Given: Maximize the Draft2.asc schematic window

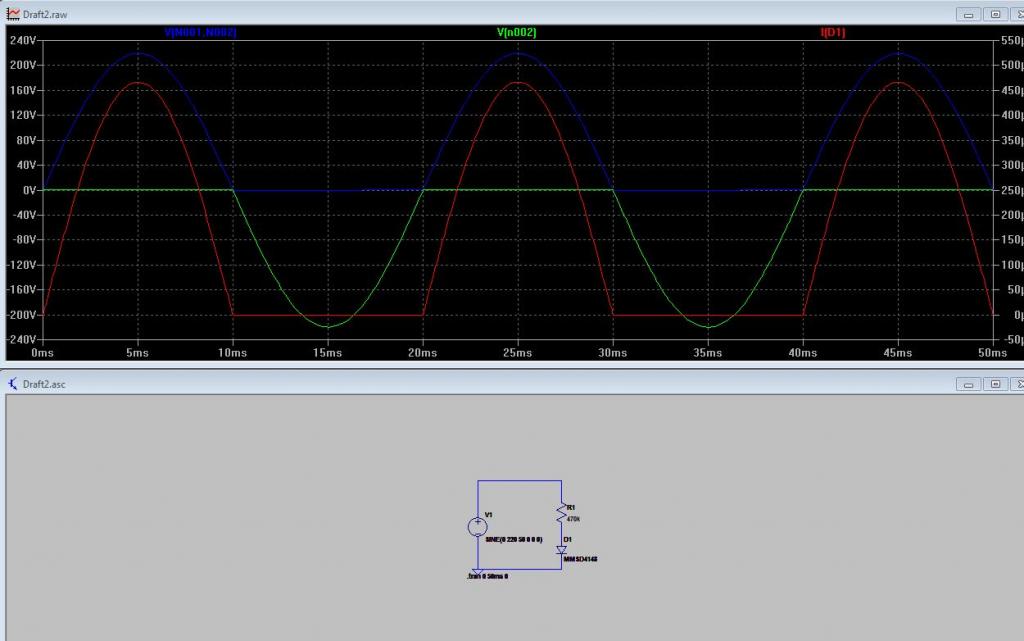Looking at the screenshot, I should point(995,384).
